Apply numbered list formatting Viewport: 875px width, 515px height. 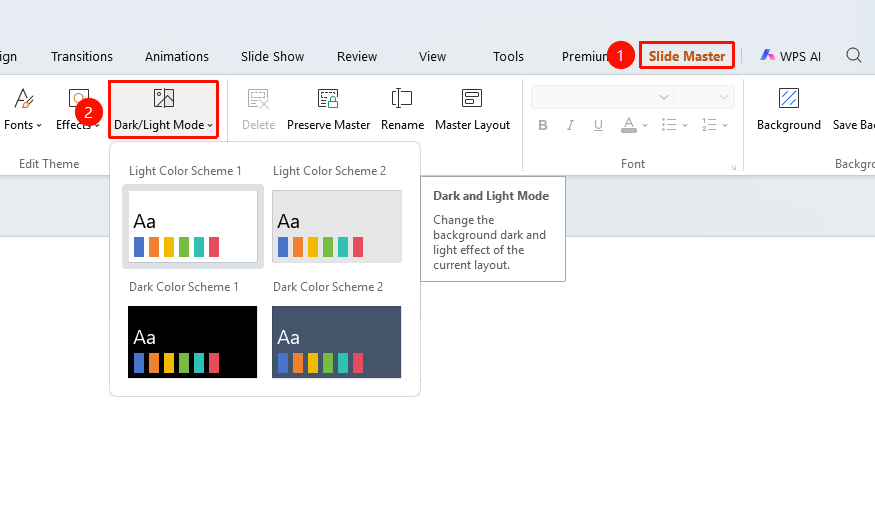[709, 125]
